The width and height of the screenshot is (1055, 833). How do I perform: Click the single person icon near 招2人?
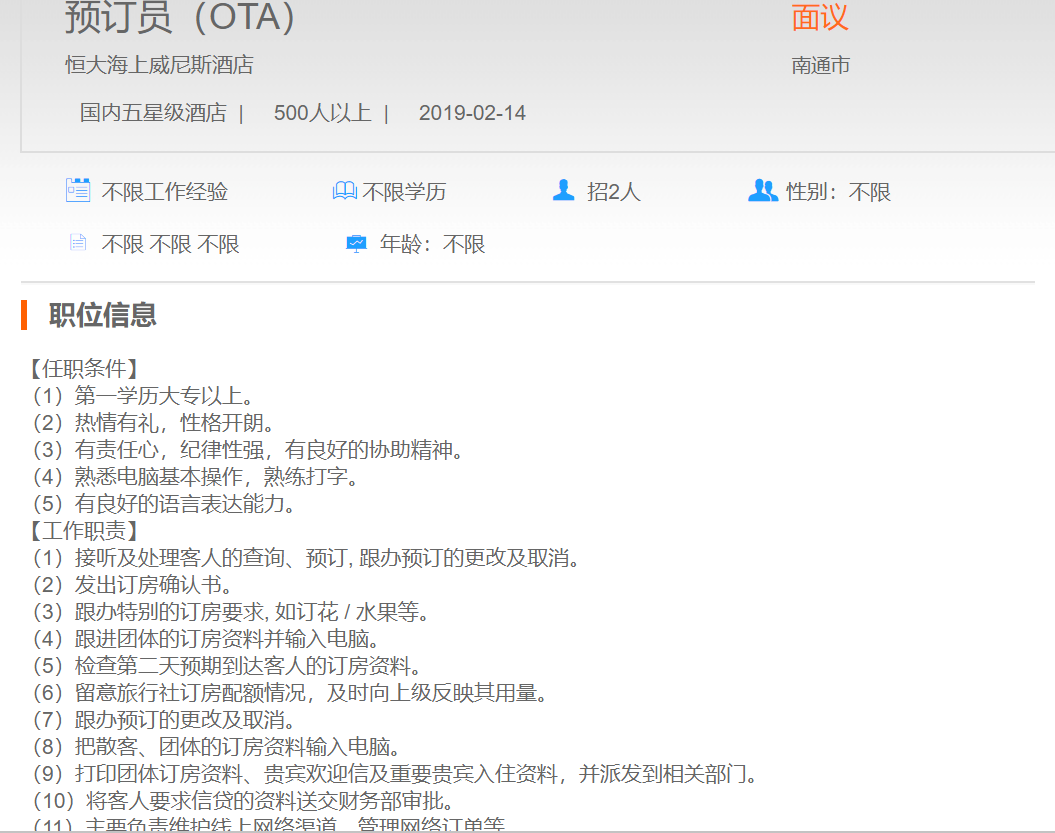(x=563, y=190)
